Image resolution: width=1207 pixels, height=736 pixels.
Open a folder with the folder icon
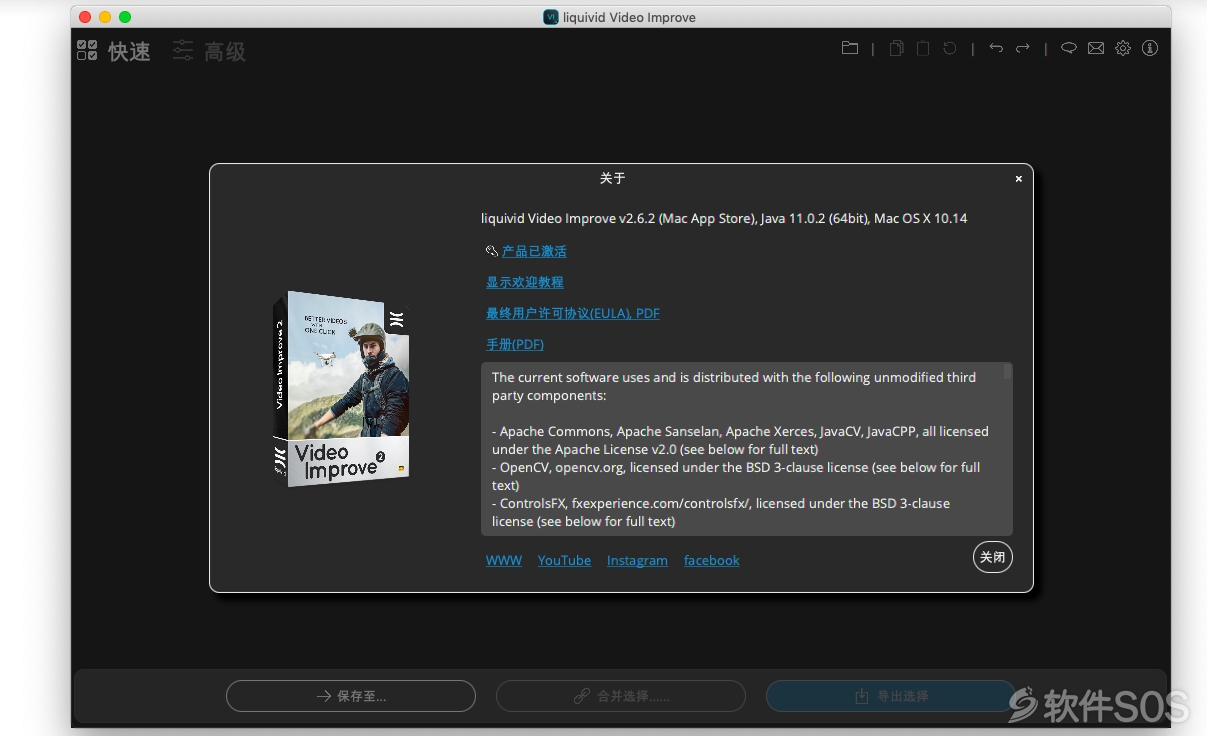tap(850, 48)
